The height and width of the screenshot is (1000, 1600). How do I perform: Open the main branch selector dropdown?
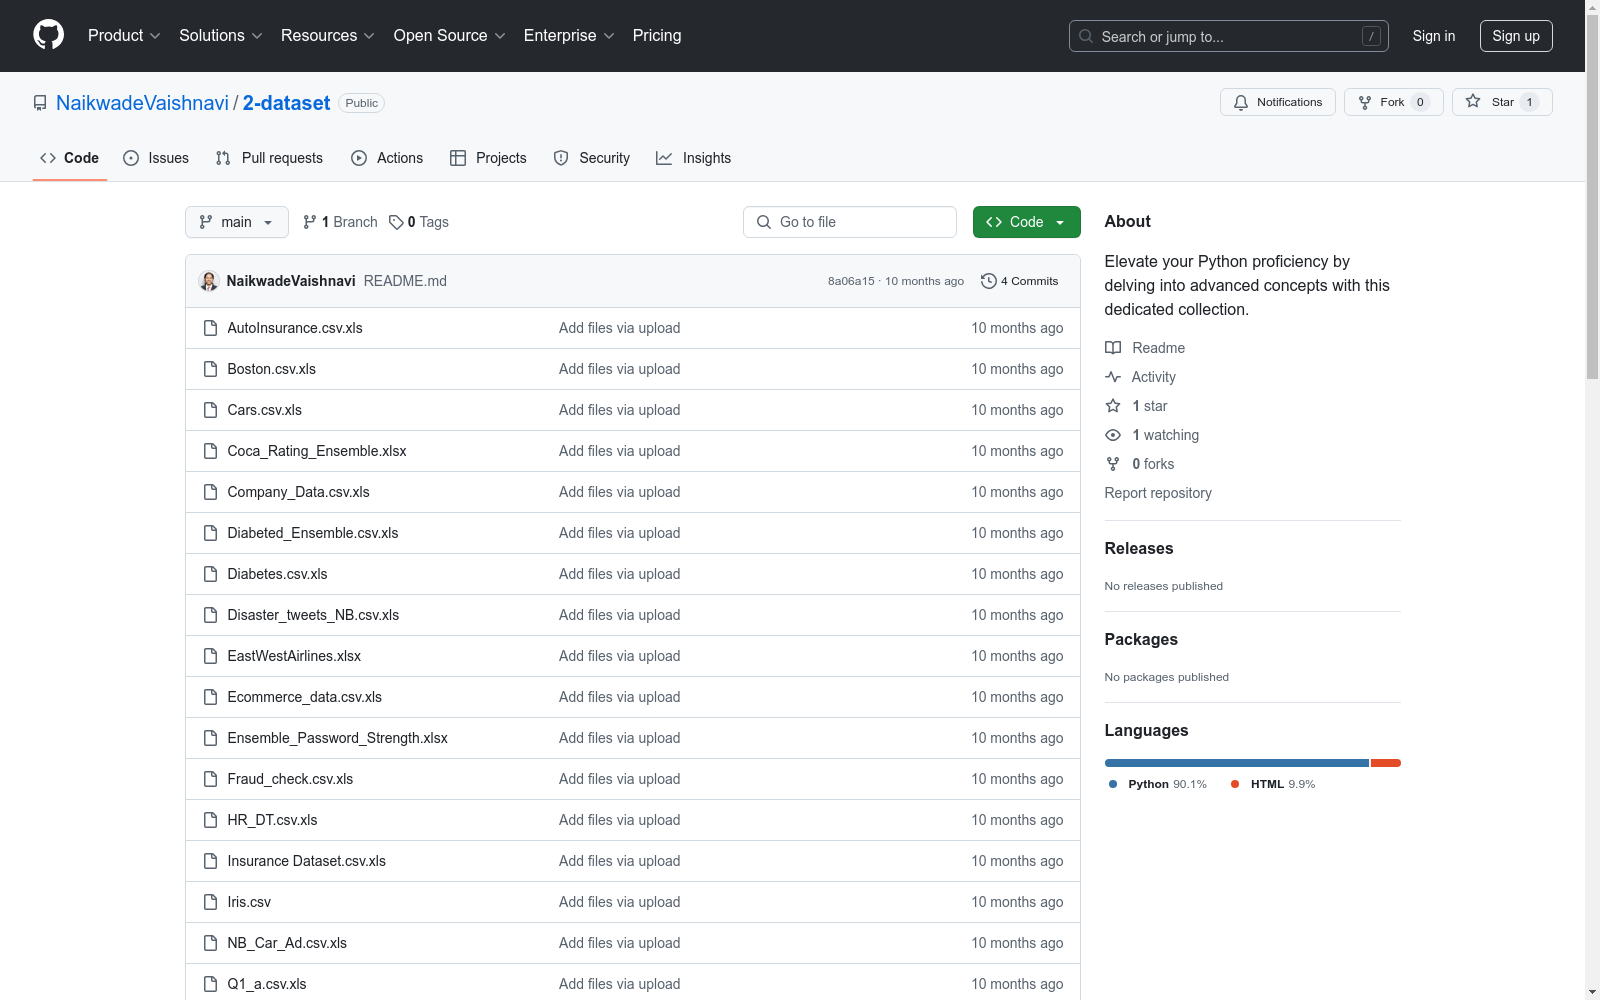[237, 222]
